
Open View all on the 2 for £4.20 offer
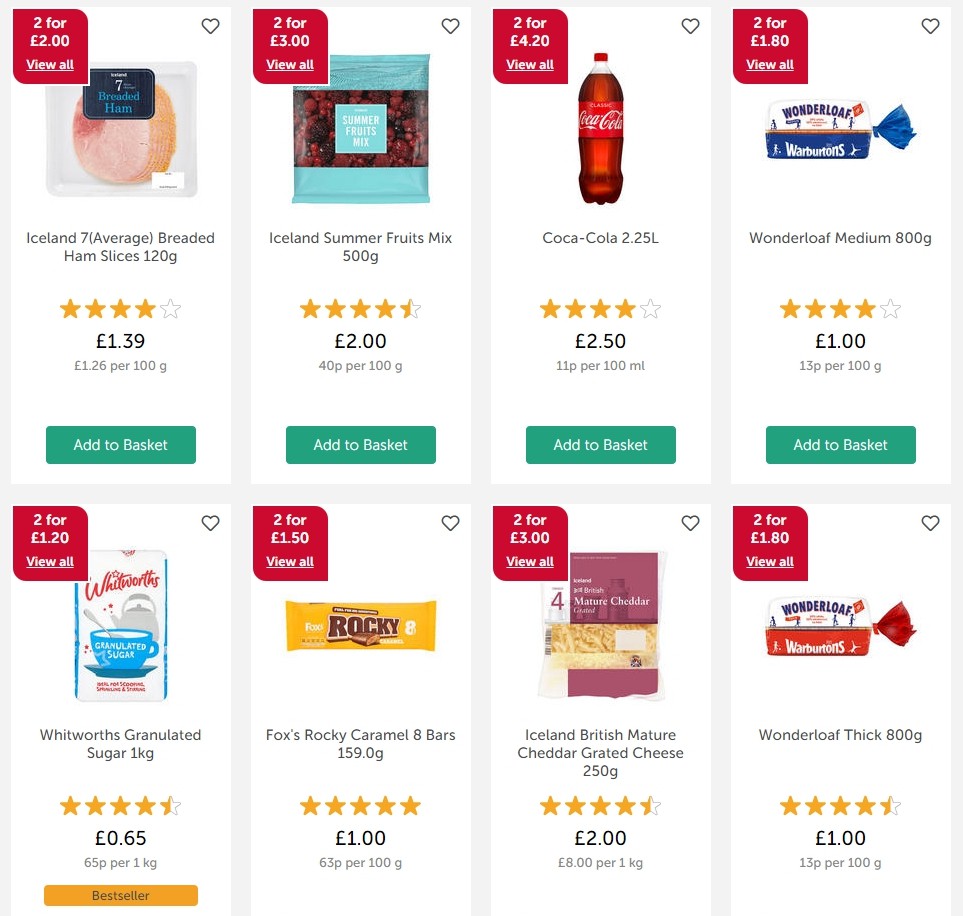pyautogui.click(x=529, y=64)
